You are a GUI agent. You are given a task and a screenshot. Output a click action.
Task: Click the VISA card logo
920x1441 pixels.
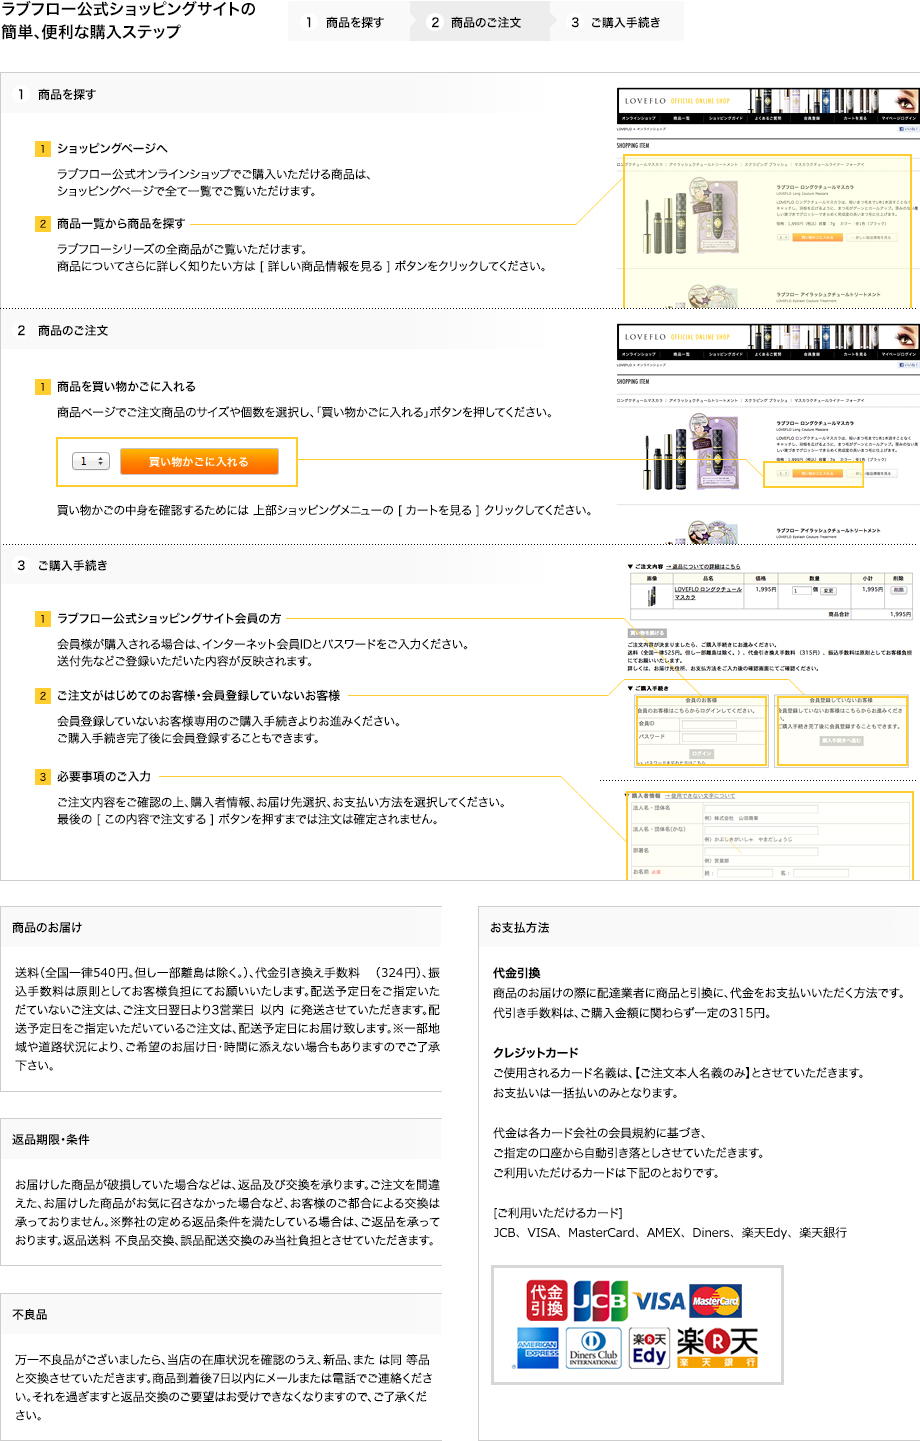click(660, 1301)
